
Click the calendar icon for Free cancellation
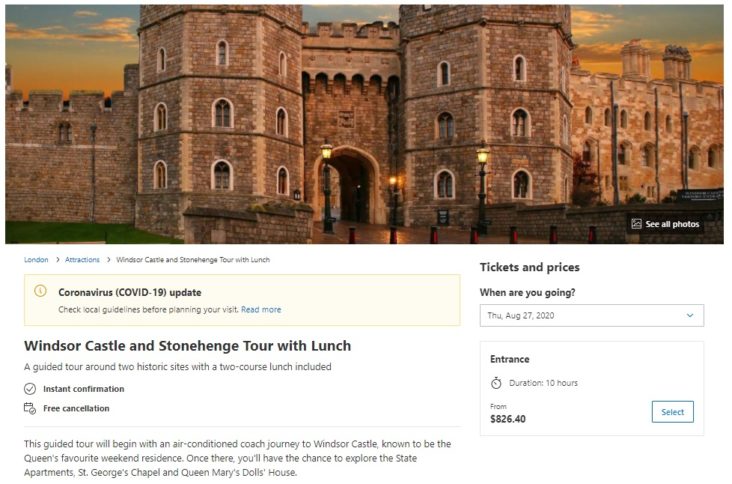coord(30,408)
